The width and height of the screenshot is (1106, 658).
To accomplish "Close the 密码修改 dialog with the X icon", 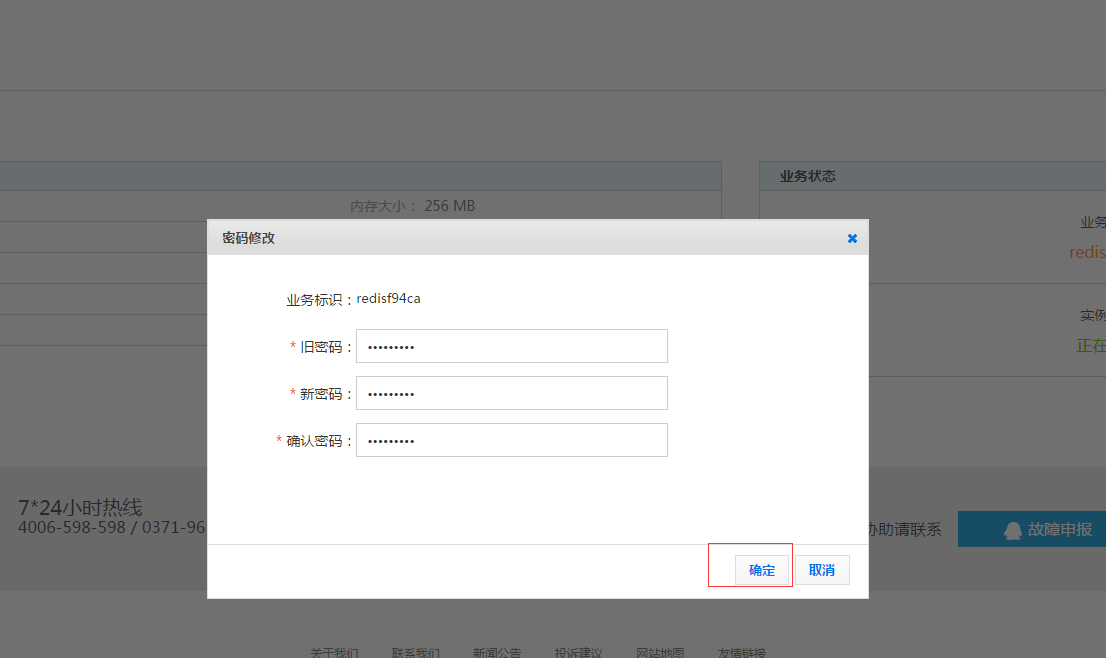I will [852, 238].
